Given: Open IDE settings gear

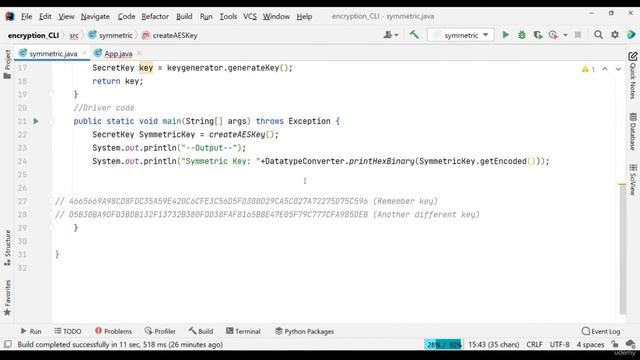Looking at the screenshot, I should 615,35.
